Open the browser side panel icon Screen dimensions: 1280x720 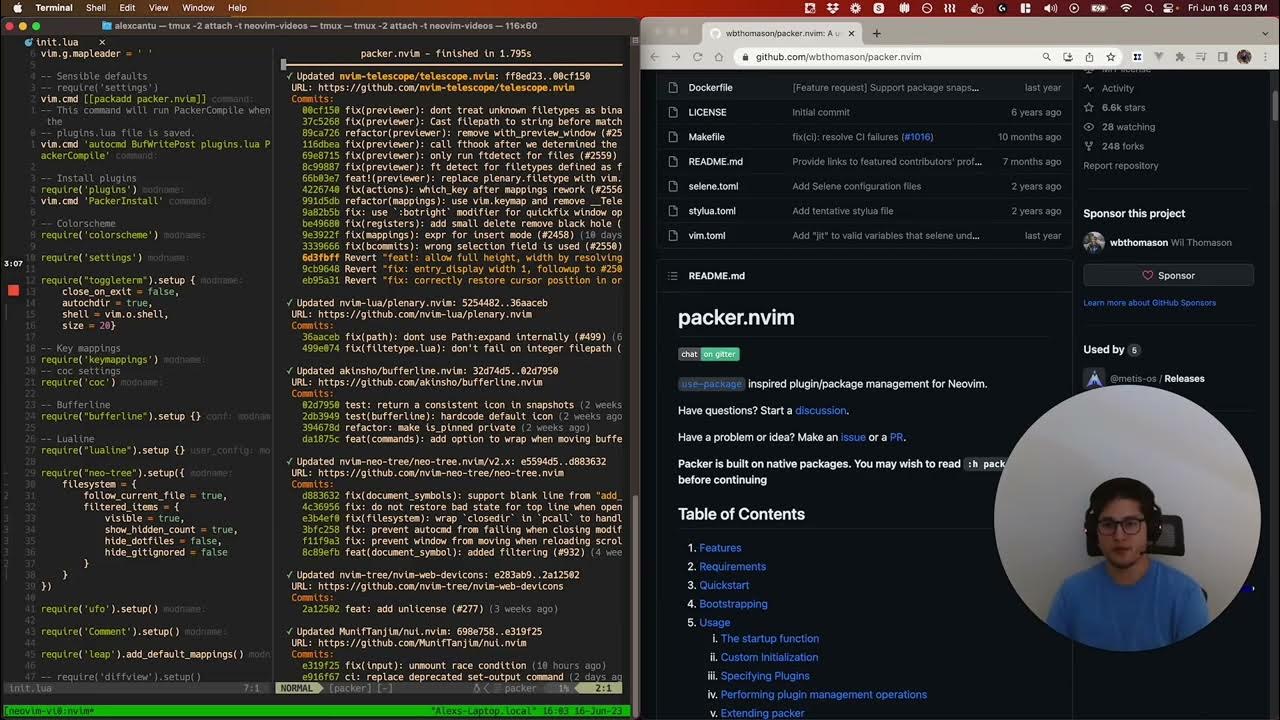click(x=1222, y=57)
